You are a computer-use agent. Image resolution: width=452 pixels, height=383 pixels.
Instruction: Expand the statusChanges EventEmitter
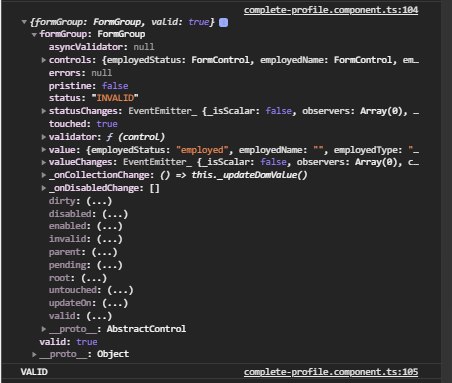click(44, 111)
